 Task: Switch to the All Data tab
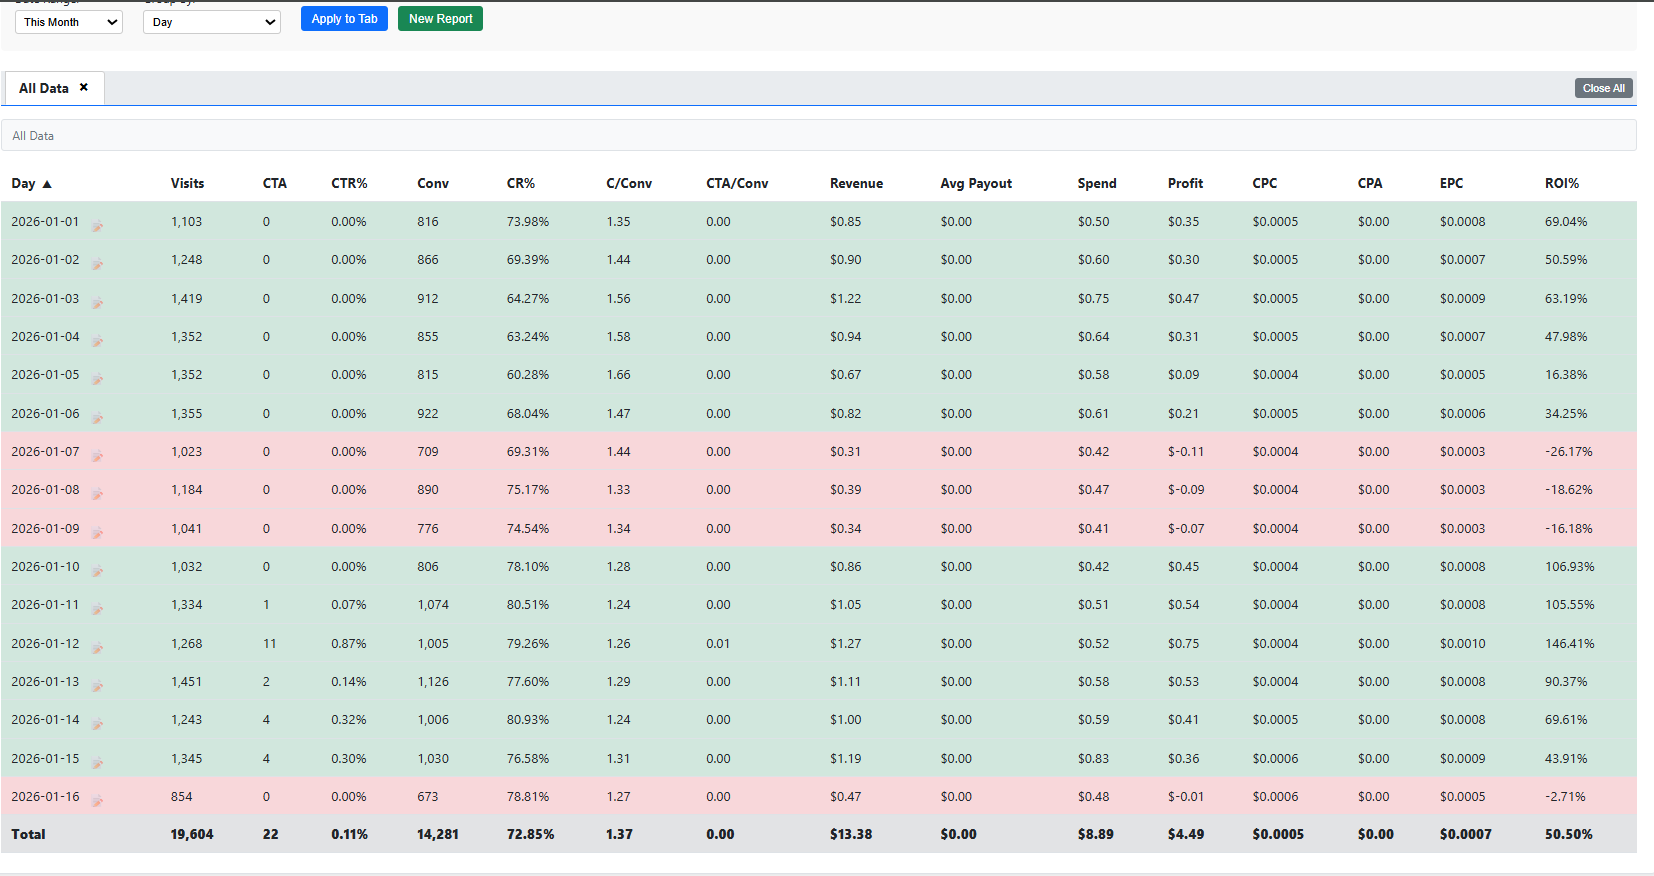click(44, 88)
